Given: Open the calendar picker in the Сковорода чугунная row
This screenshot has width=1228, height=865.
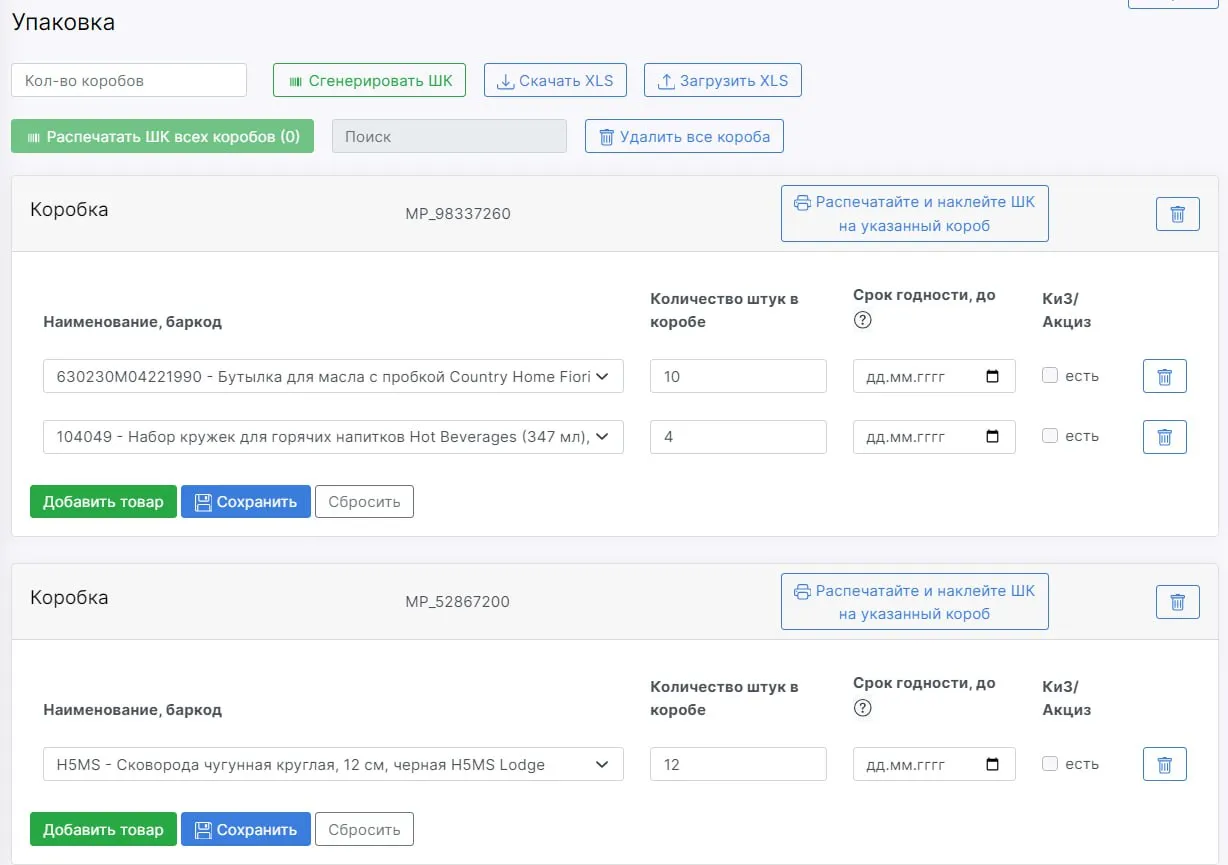Looking at the screenshot, I should coord(992,764).
